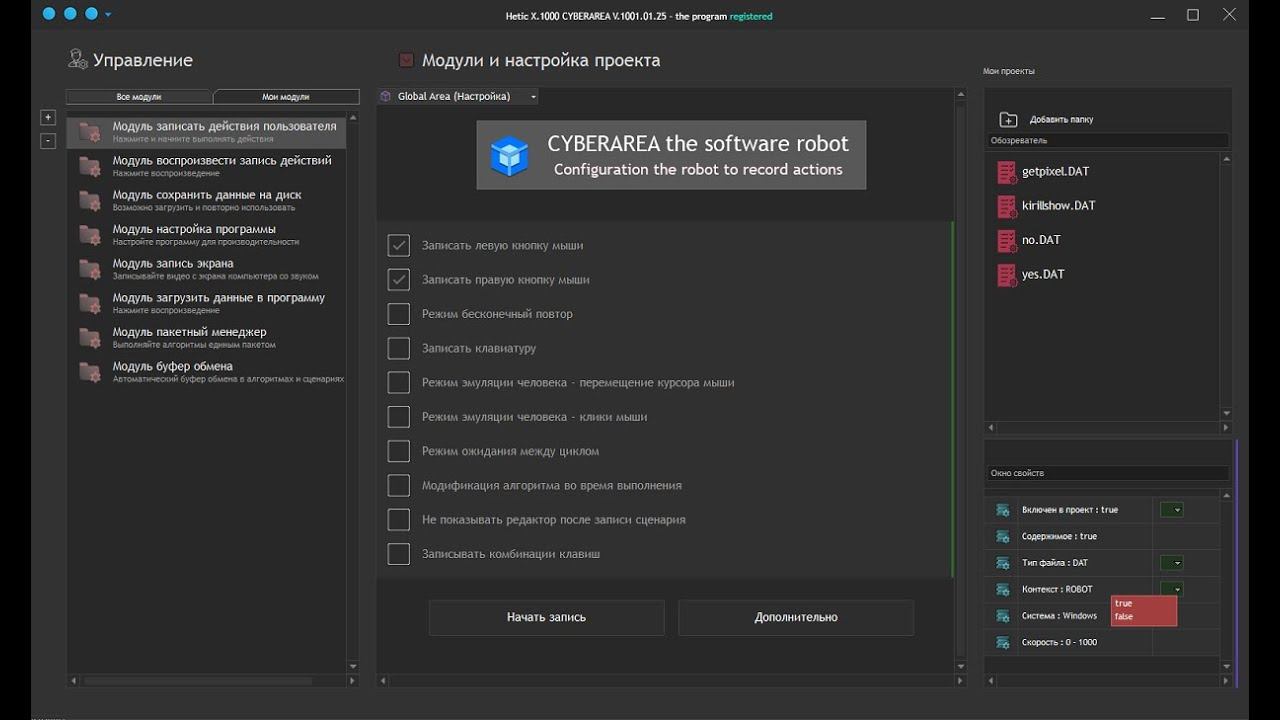Check human emulation 'перемещение курсора мыши'

(399, 382)
